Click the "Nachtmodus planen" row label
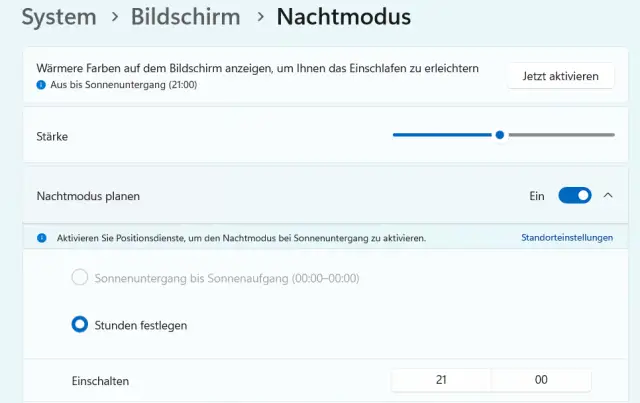640x403 pixels. 88,196
